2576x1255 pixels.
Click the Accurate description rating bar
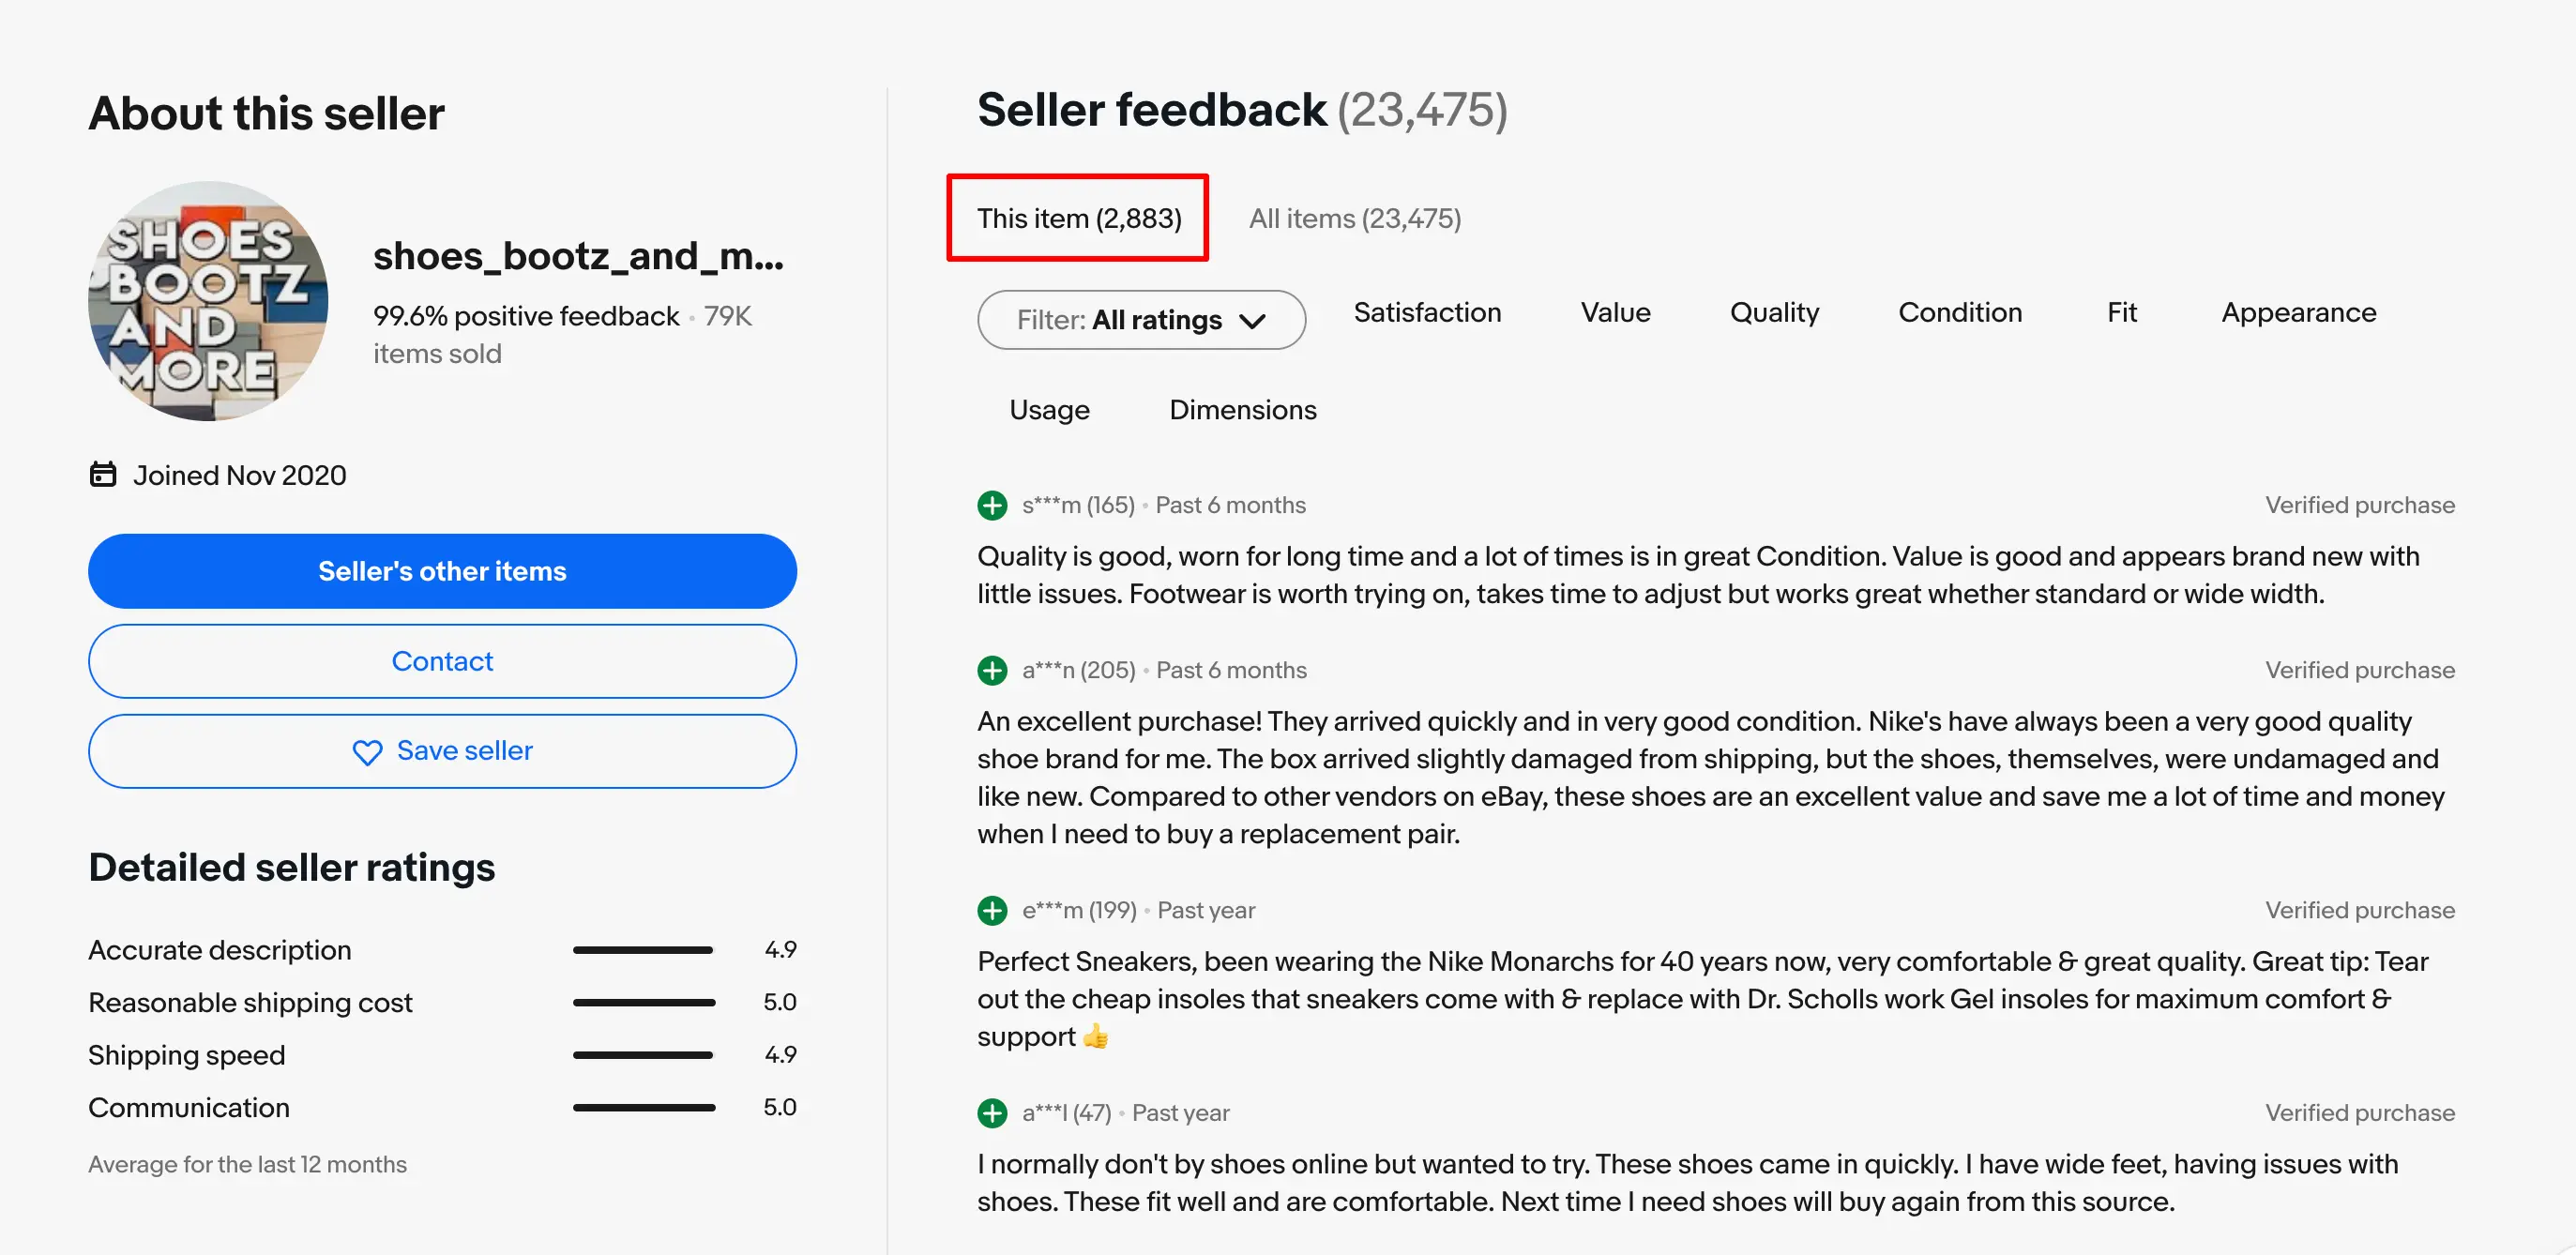tap(643, 949)
